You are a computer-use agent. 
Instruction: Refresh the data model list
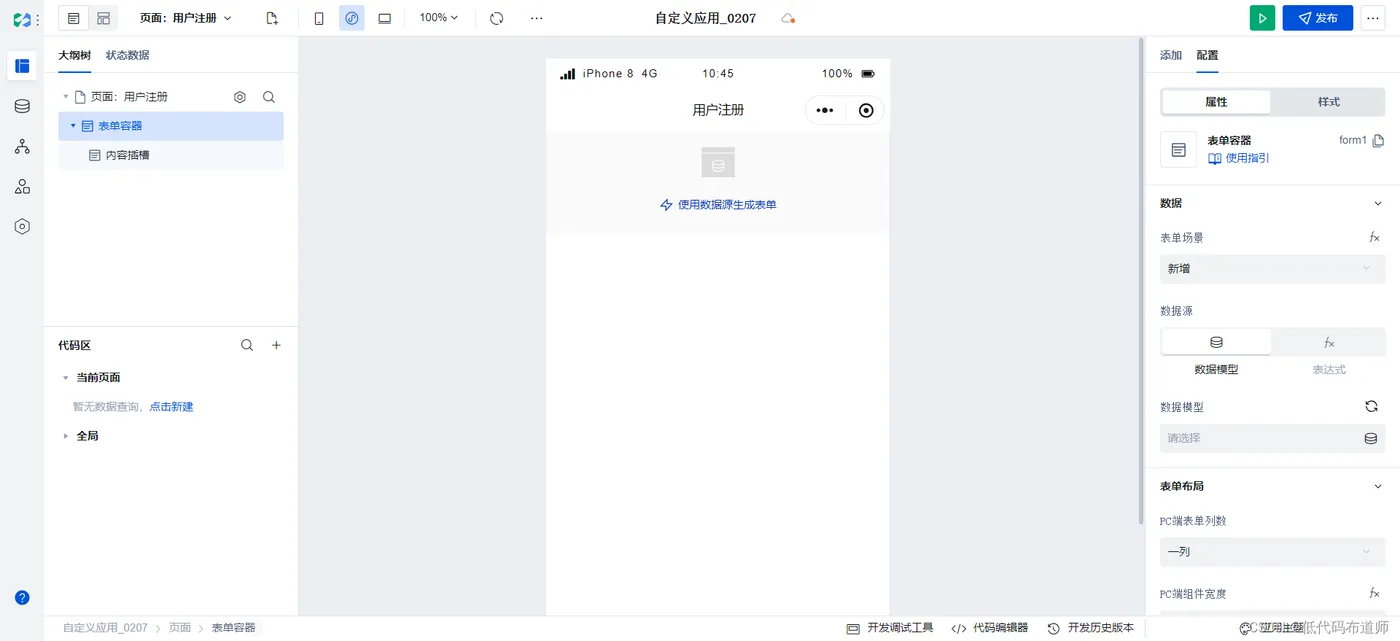pyautogui.click(x=1371, y=406)
